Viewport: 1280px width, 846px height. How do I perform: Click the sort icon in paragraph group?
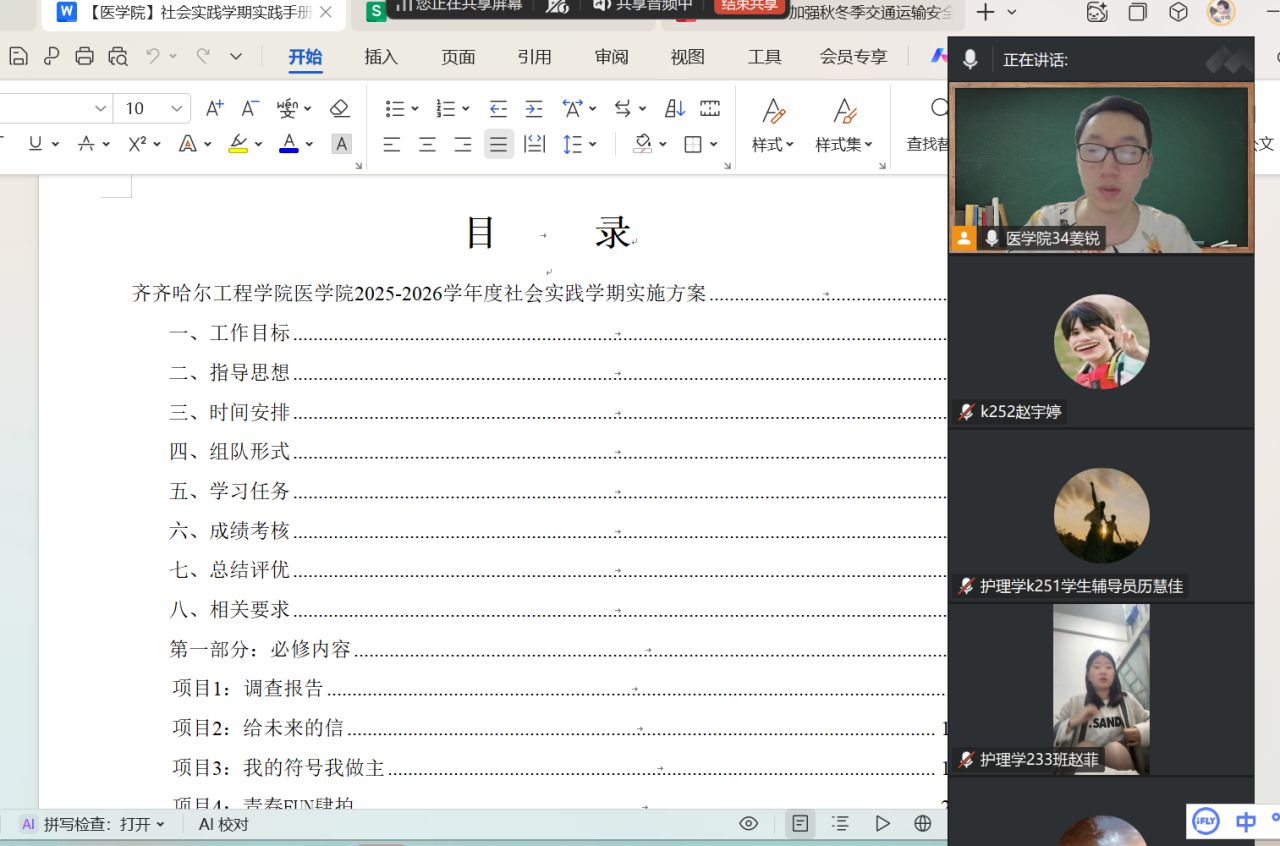click(675, 108)
